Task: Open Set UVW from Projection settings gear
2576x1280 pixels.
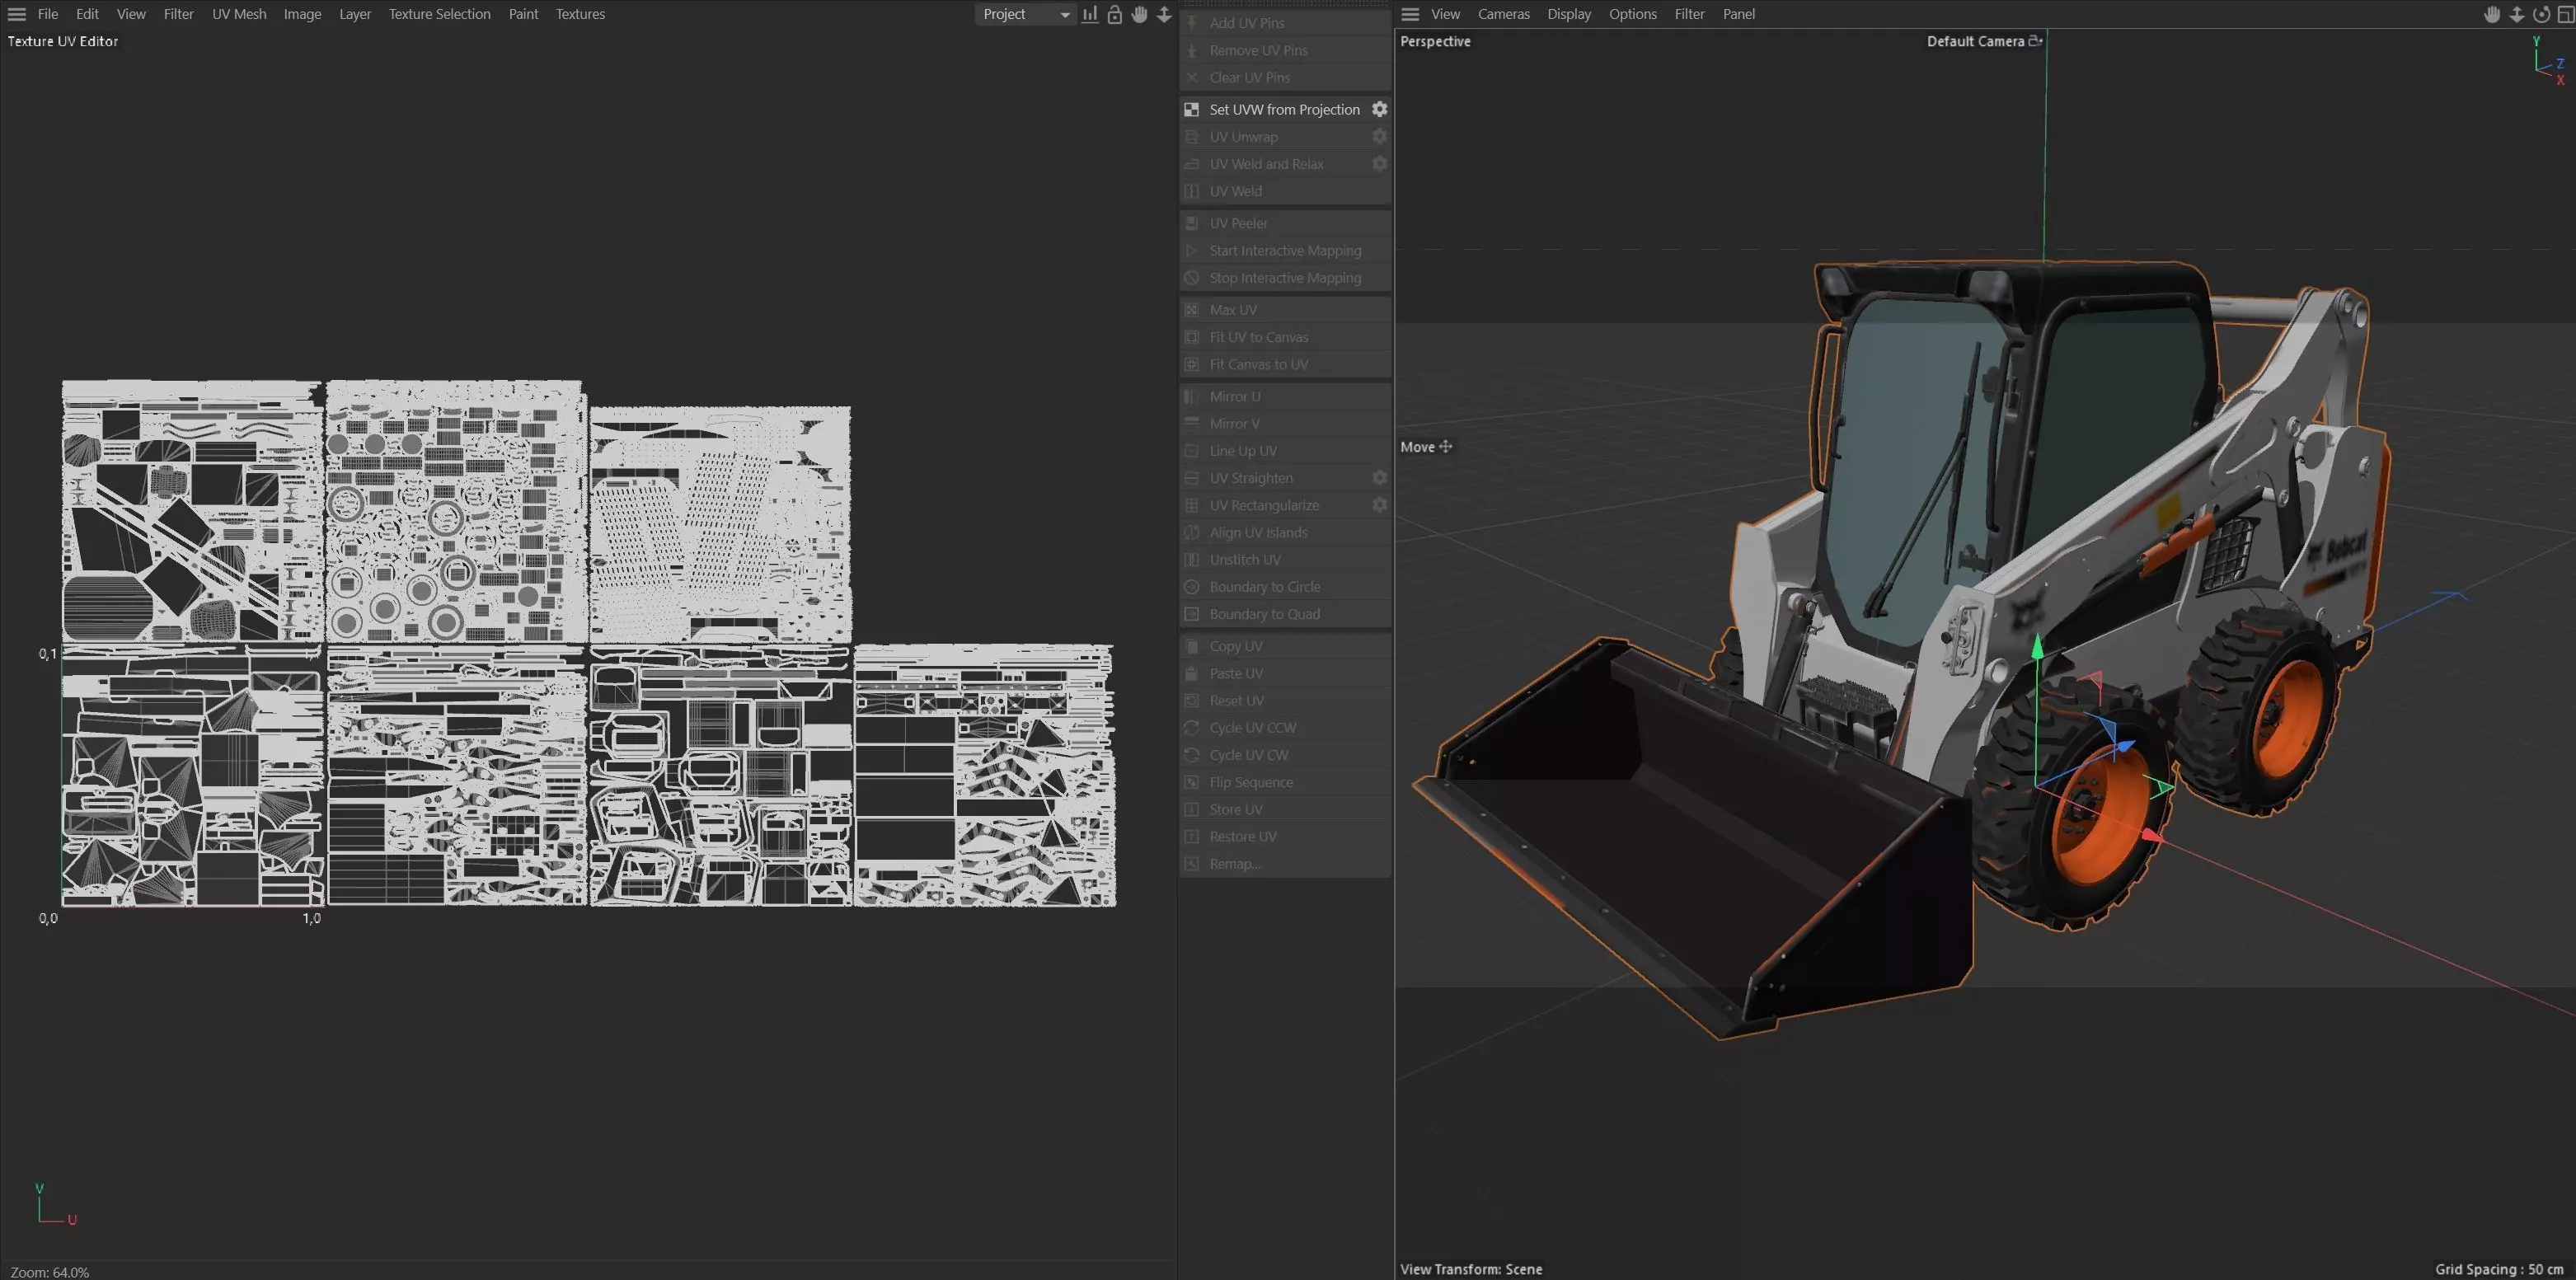Action: tap(1379, 109)
